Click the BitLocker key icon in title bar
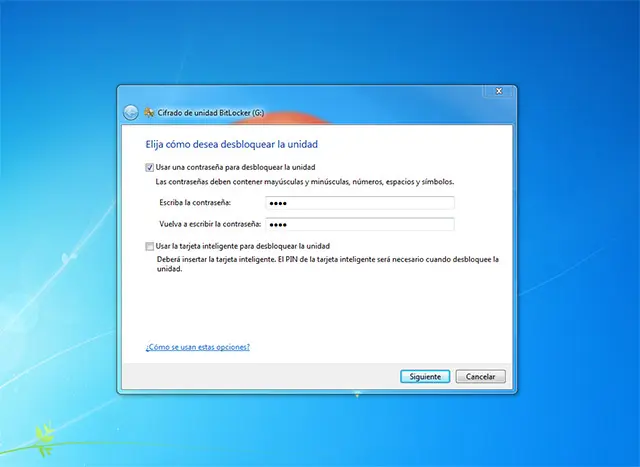 [x=148, y=112]
